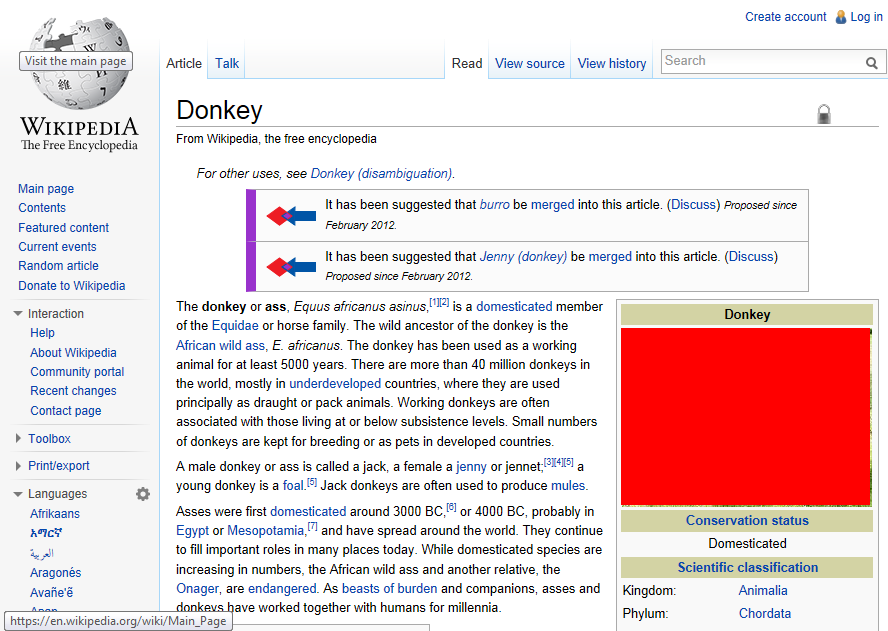Open Scientific classification infobox link
Viewport: 888px width, 631px height.
click(748, 568)
